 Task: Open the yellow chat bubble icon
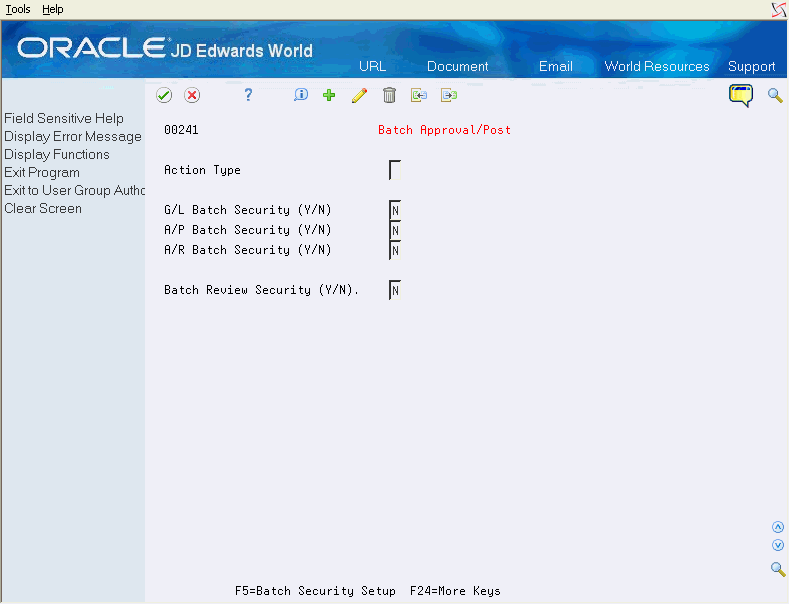pyautogui.click(x=741, y=95)
